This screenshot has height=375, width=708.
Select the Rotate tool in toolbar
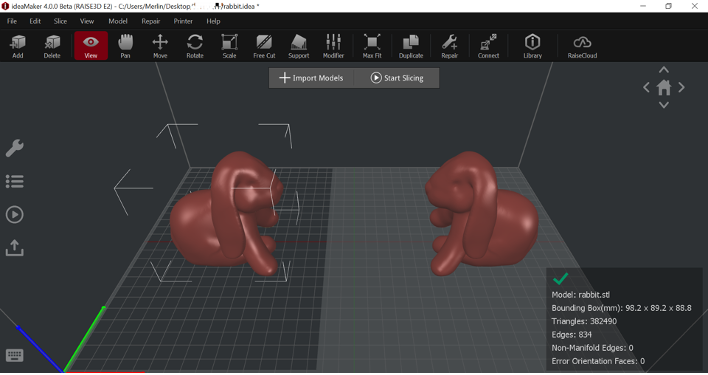click(x=195, y=46)
